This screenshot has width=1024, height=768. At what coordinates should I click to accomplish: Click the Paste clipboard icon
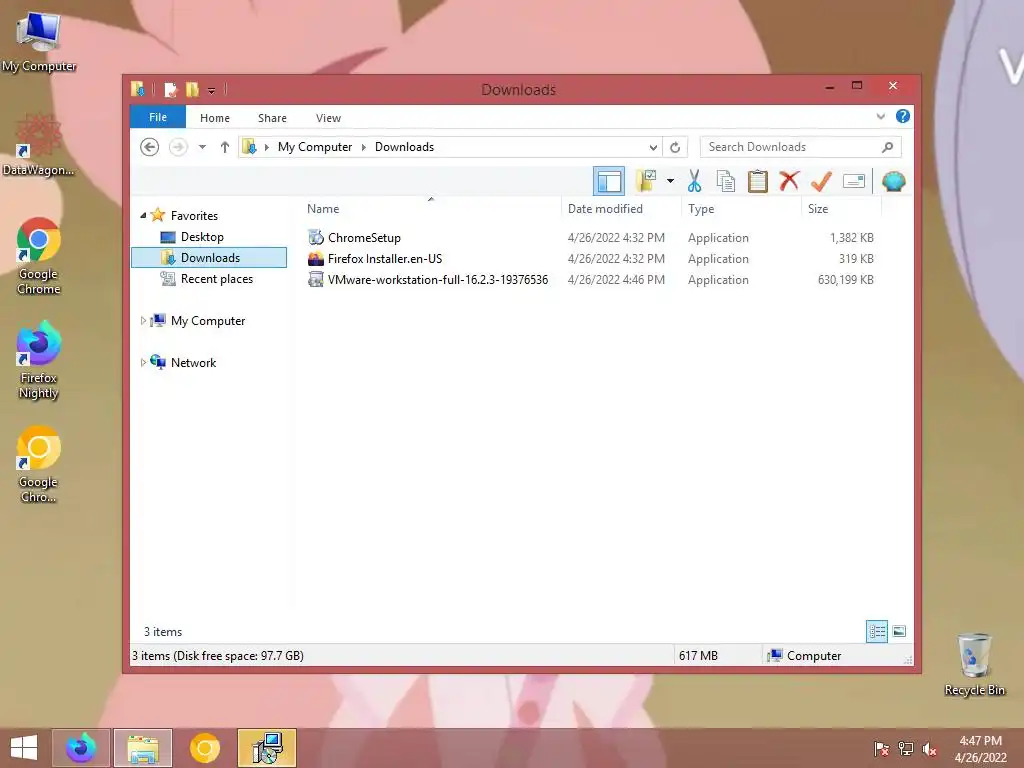pos(758,181)
